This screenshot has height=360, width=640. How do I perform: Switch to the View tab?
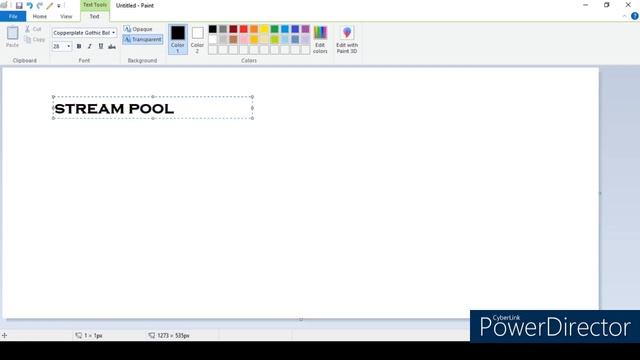click(x=66, y=16)
